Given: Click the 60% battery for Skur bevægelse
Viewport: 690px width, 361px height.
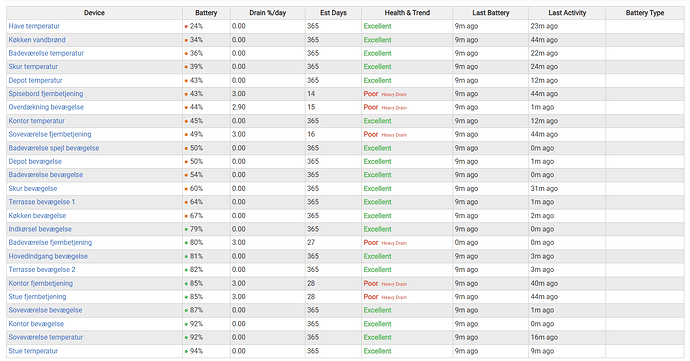Looking at the screenshot, I should point(196,188).
